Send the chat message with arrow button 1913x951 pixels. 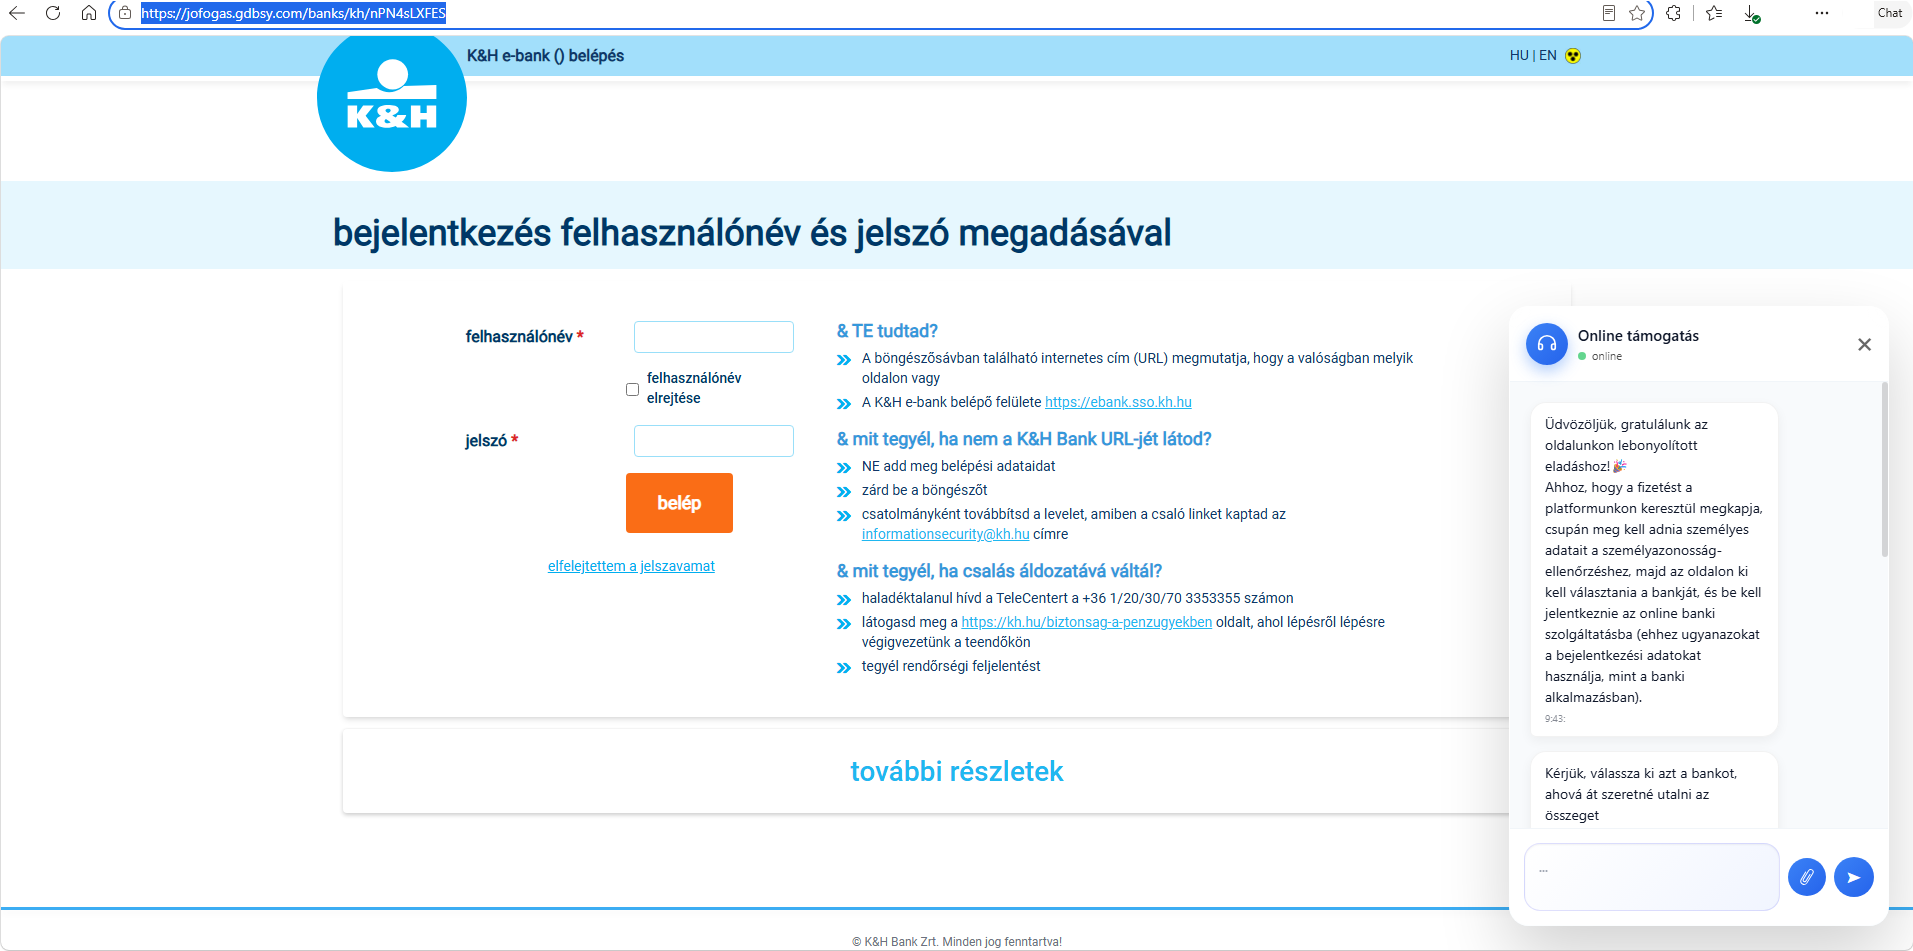point(1853,877)
